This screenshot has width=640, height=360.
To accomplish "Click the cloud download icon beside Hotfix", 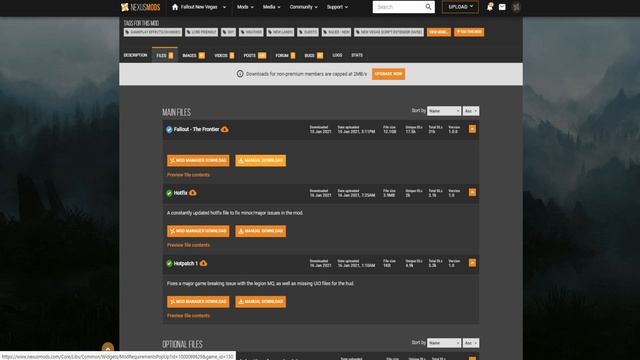I will 193,193.
